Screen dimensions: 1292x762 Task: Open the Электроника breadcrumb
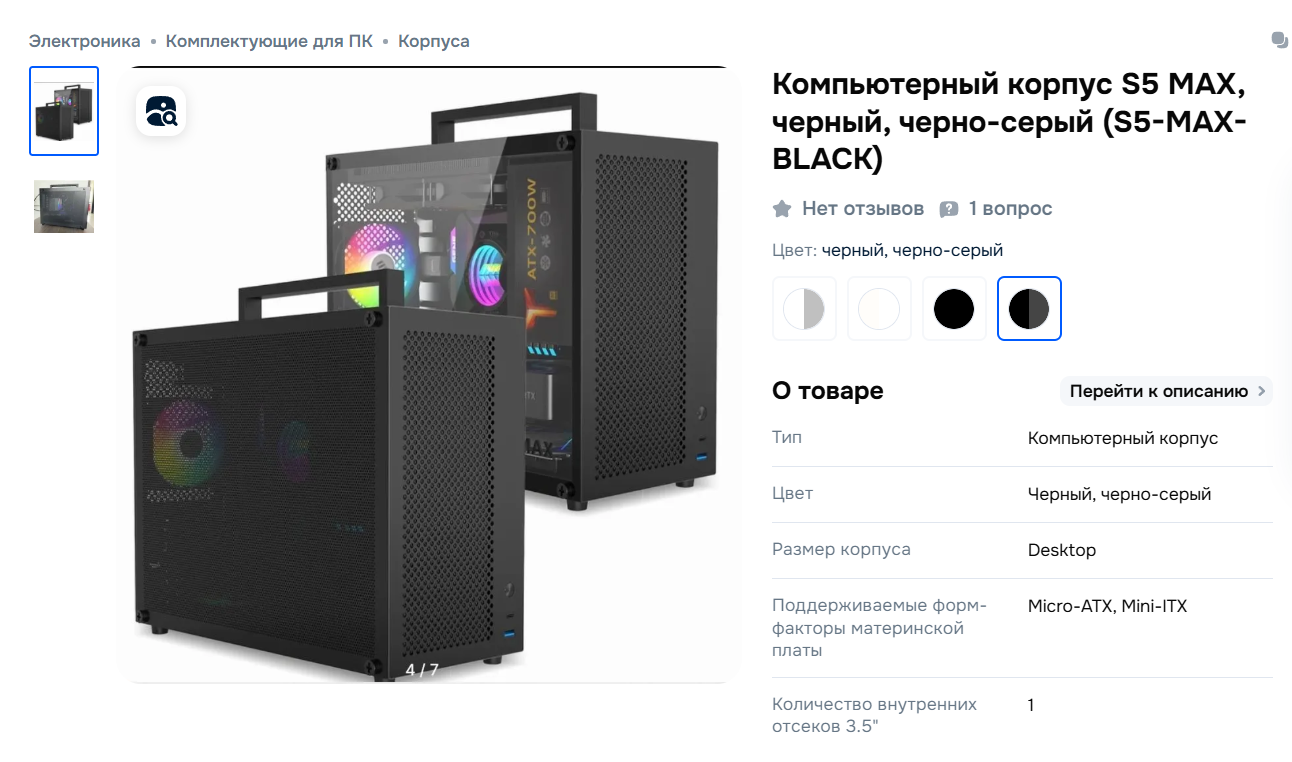point(85,41)
